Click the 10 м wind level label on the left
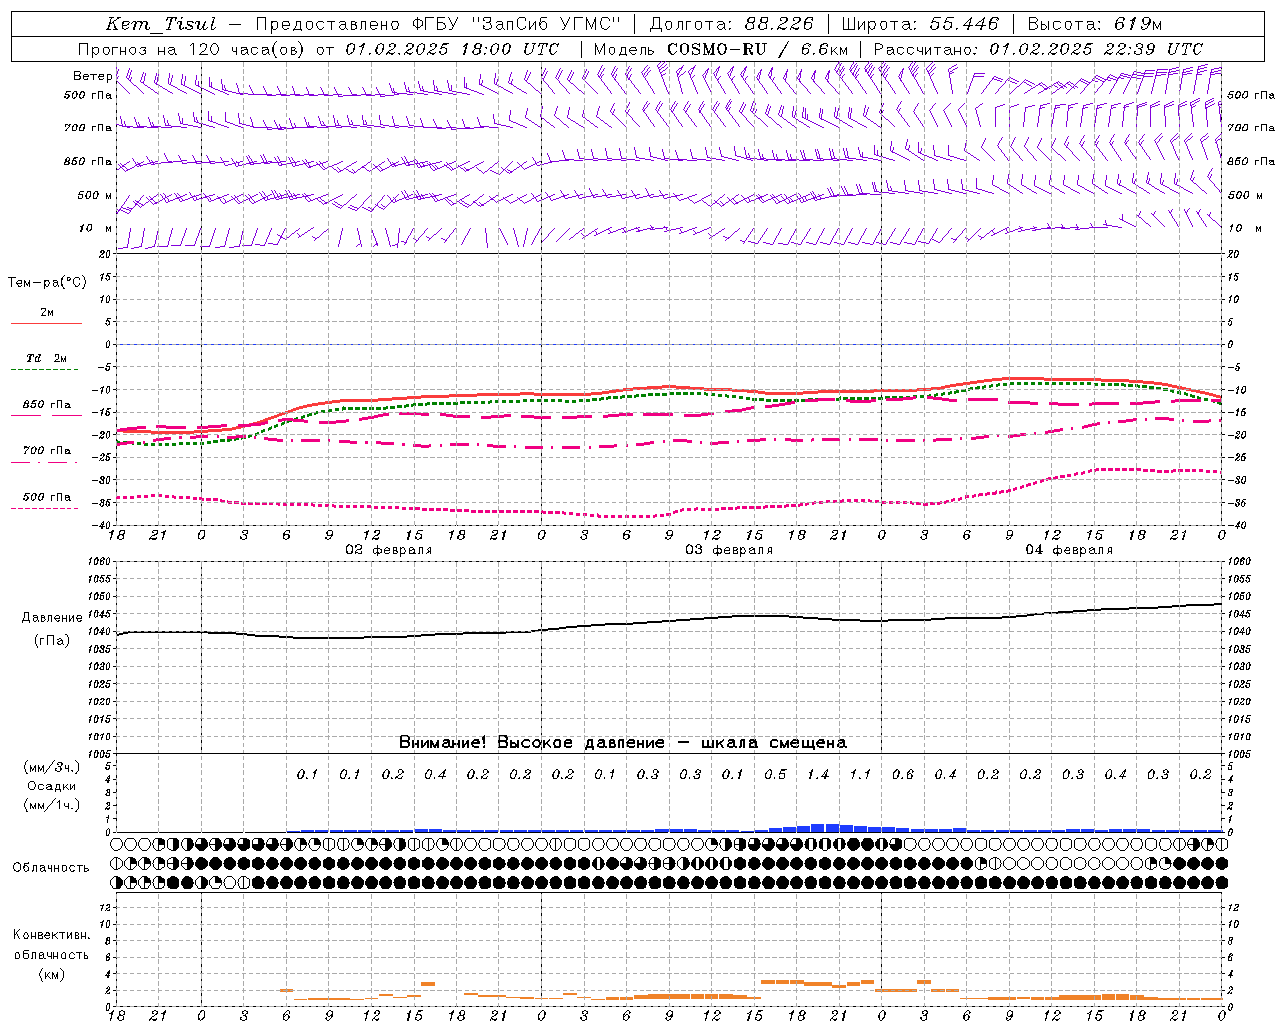Image resolution: width=1280 pixels, height=1024 pixels. pos(95,228)
